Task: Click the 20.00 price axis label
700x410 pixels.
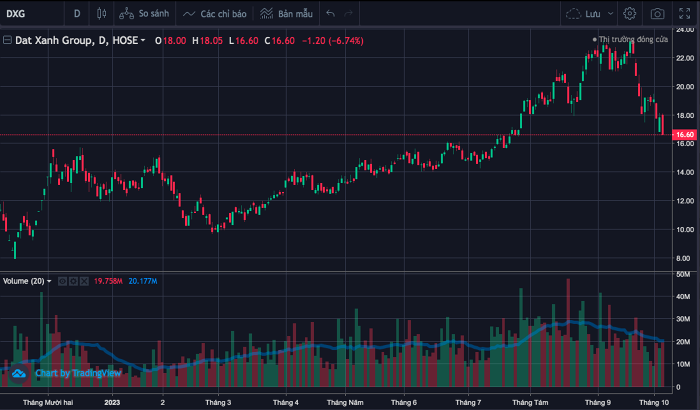Action: pyautogui.click(x=685, y=87)
